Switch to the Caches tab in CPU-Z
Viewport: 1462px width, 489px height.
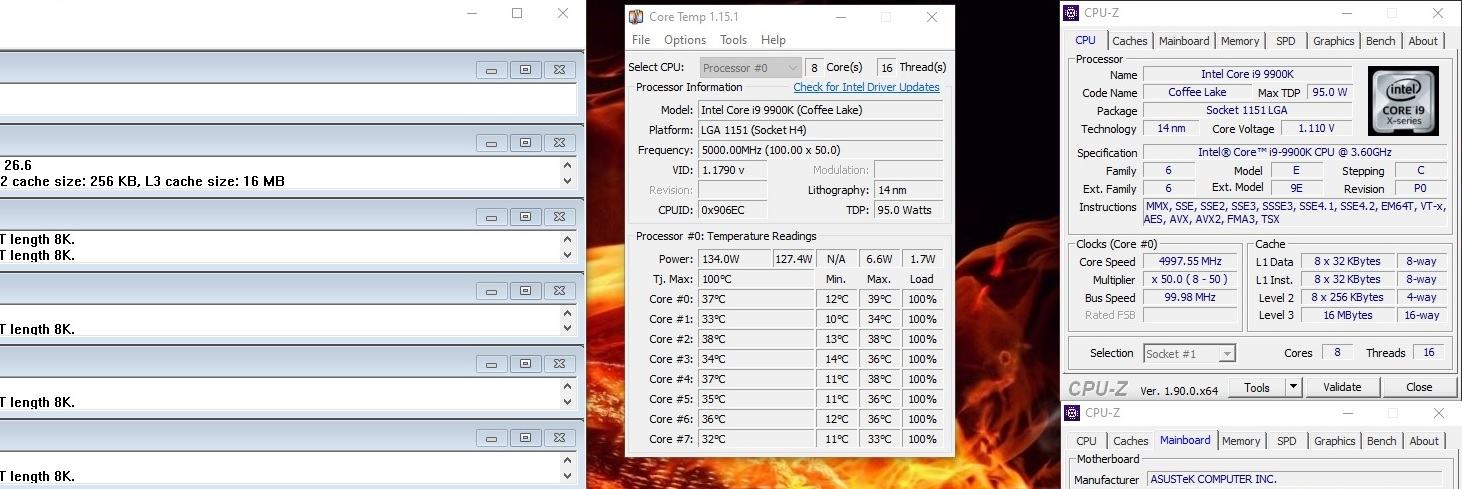[1130, 41]
